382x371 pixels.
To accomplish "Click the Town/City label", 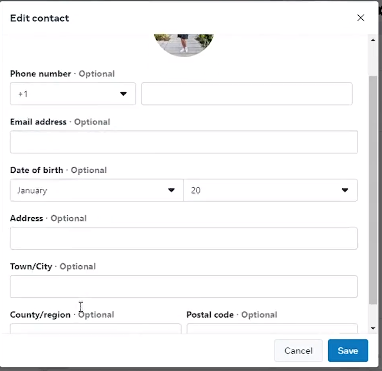I will coord(31,266).
